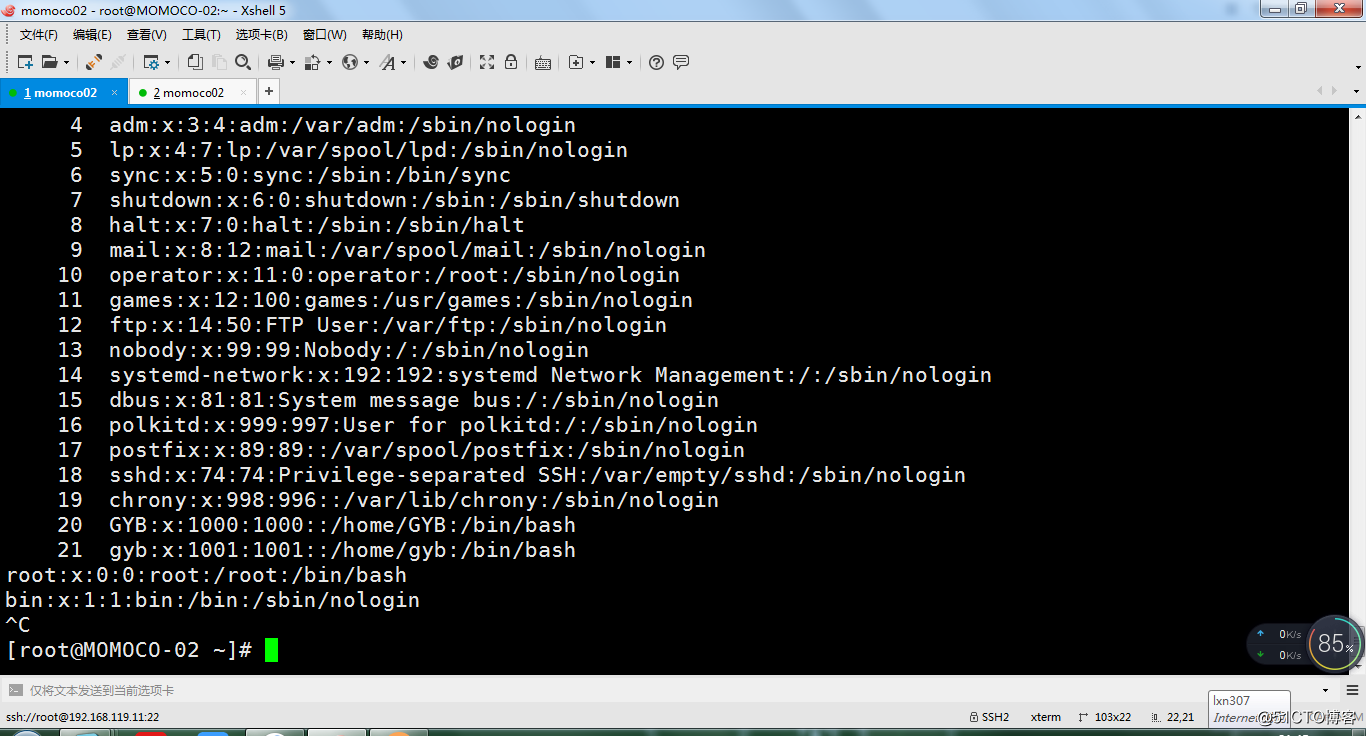This screenshot has width=1366, height=736.
Task: Open the 帮助(H) menu
Action: pyautogui.click(x=382, y=35)
